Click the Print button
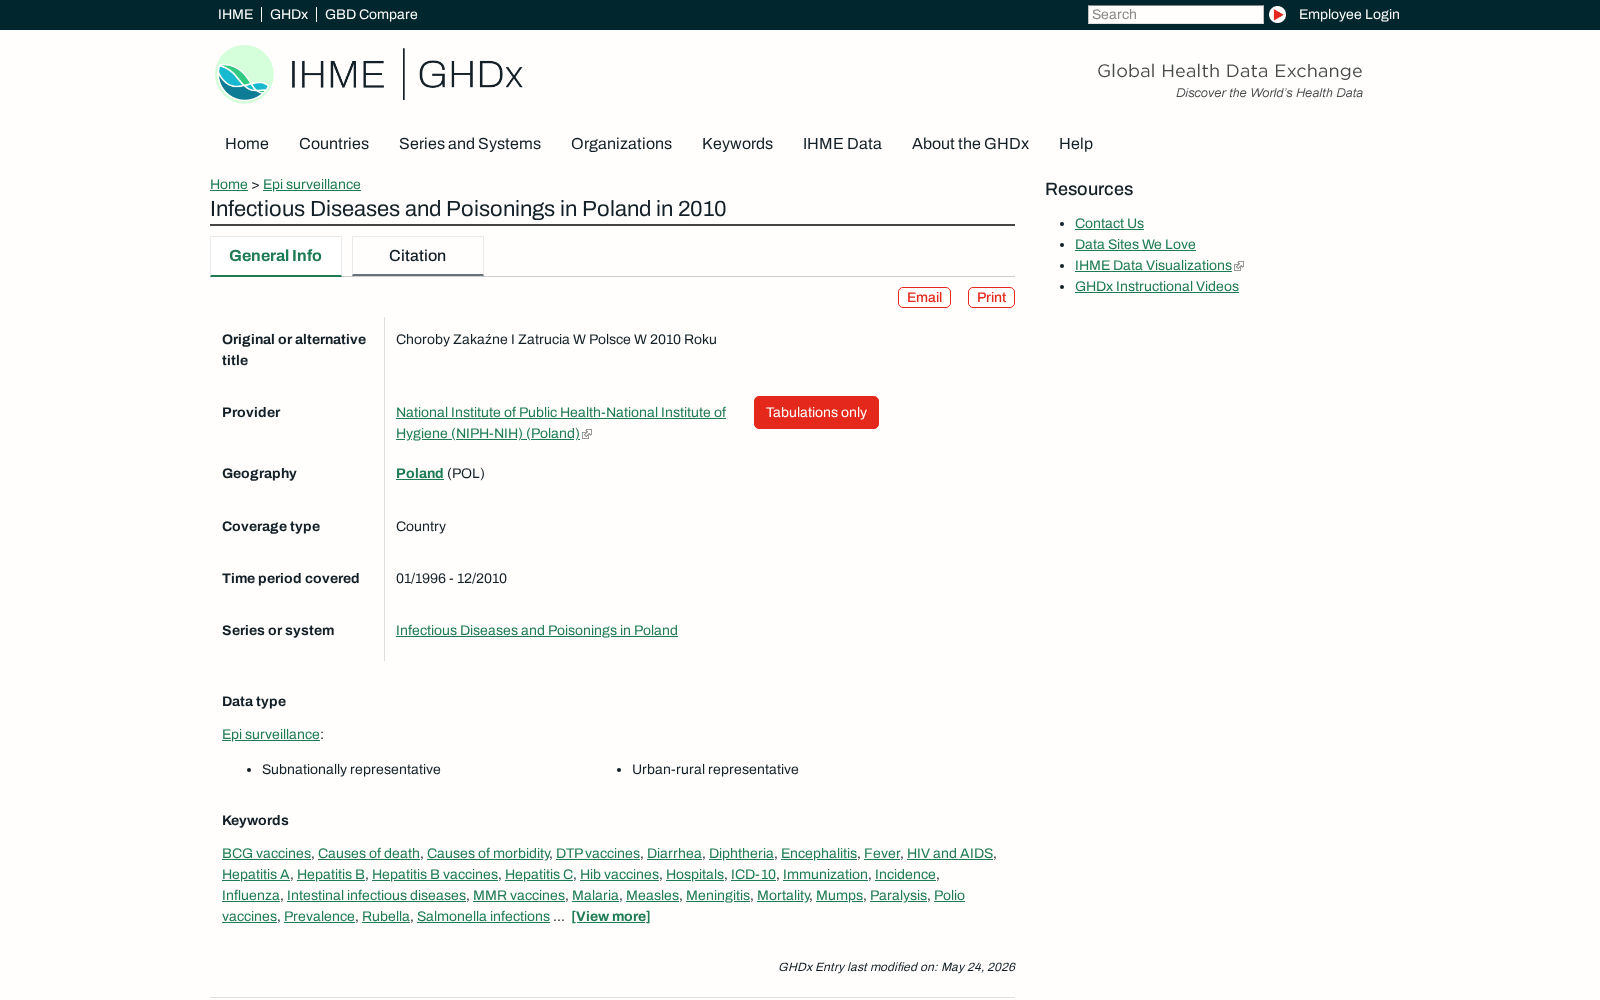Image resolution: width=1600 pixels, height=1000 pixels. click(991, 298)
